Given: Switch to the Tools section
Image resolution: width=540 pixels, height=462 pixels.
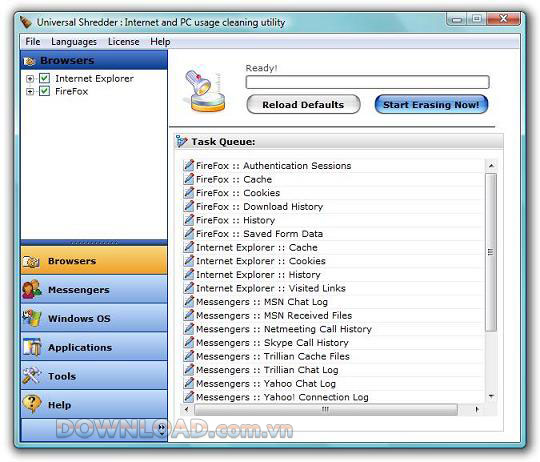Looking at the screenshot, I should click(x=94, y=376).
